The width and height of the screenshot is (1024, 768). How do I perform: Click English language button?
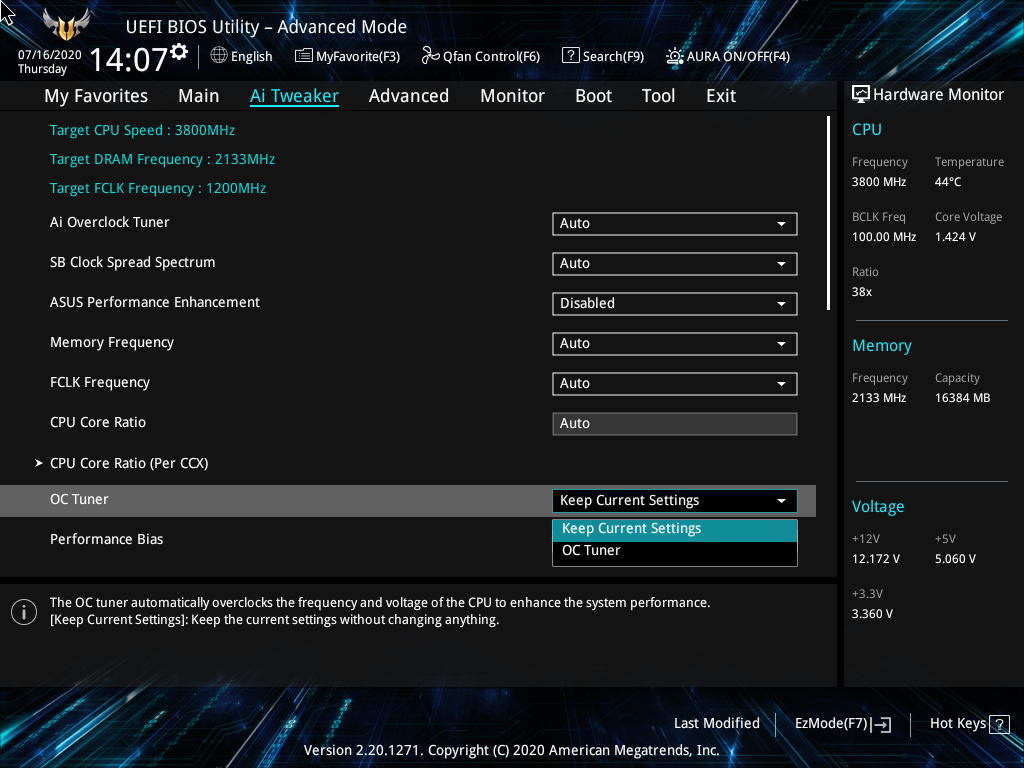[242, 56]
